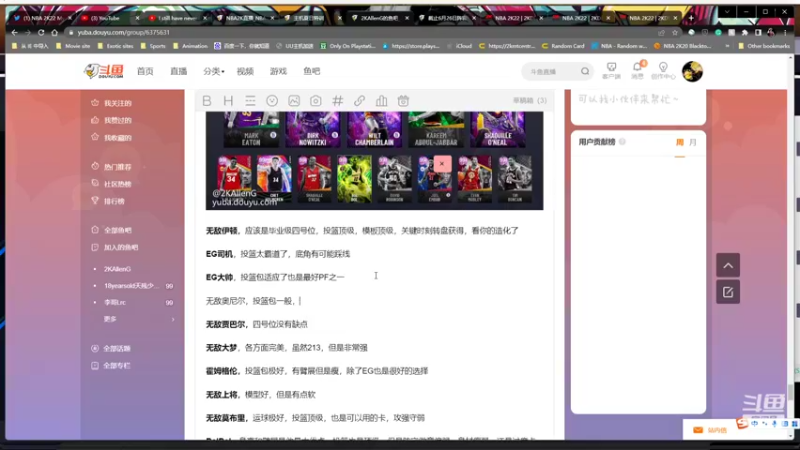Image resolution: width=800 pixels, height=450 pixels.
Task: Reload the page in browser
Action: [41, 32]
